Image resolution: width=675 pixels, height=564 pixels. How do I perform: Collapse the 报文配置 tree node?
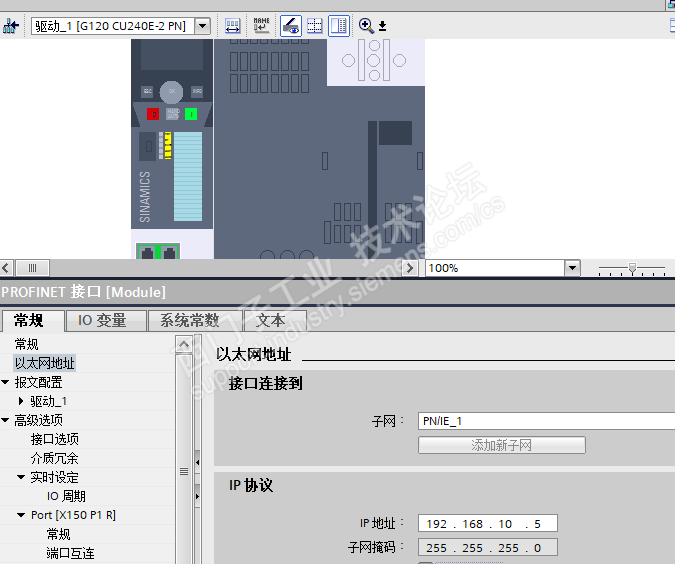pos(6,382)
